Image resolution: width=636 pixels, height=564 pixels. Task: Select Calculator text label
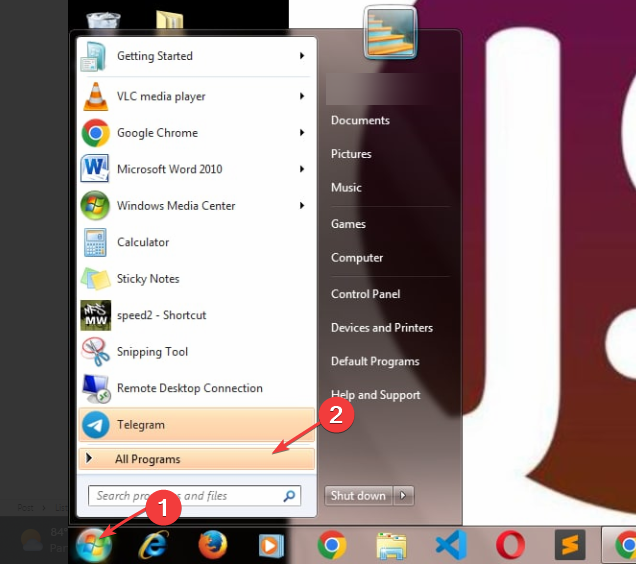pyautogui.click(x=143, y=242)
